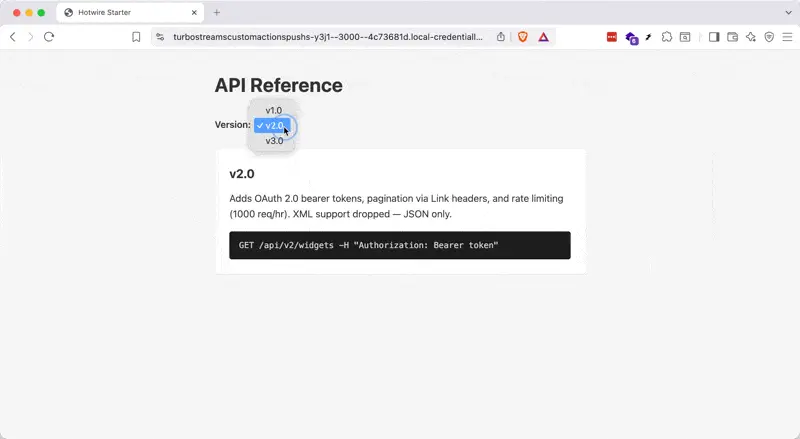The height and width of the screenshot is (439, 800).
Task: Click the v2.0 card heading
Action: coord(242,174)
